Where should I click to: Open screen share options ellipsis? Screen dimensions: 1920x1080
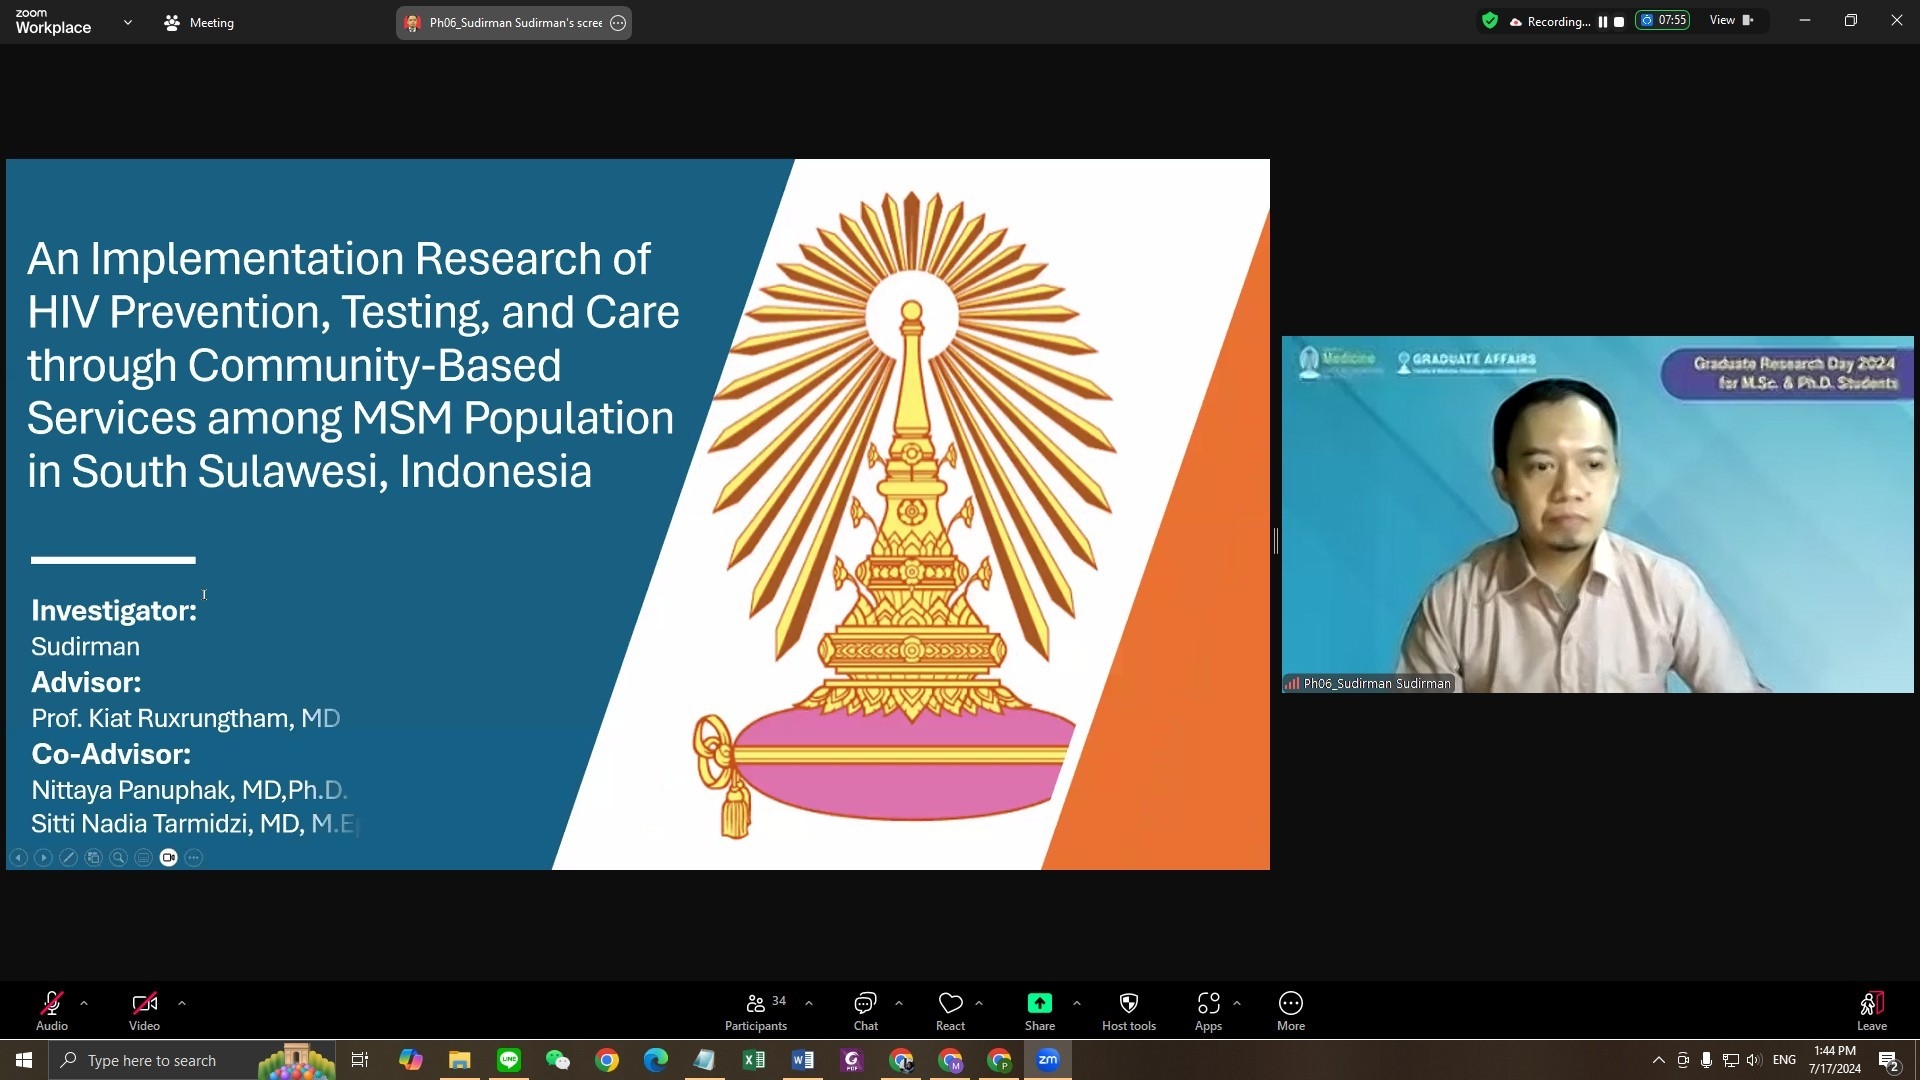[x=618, y=23]
